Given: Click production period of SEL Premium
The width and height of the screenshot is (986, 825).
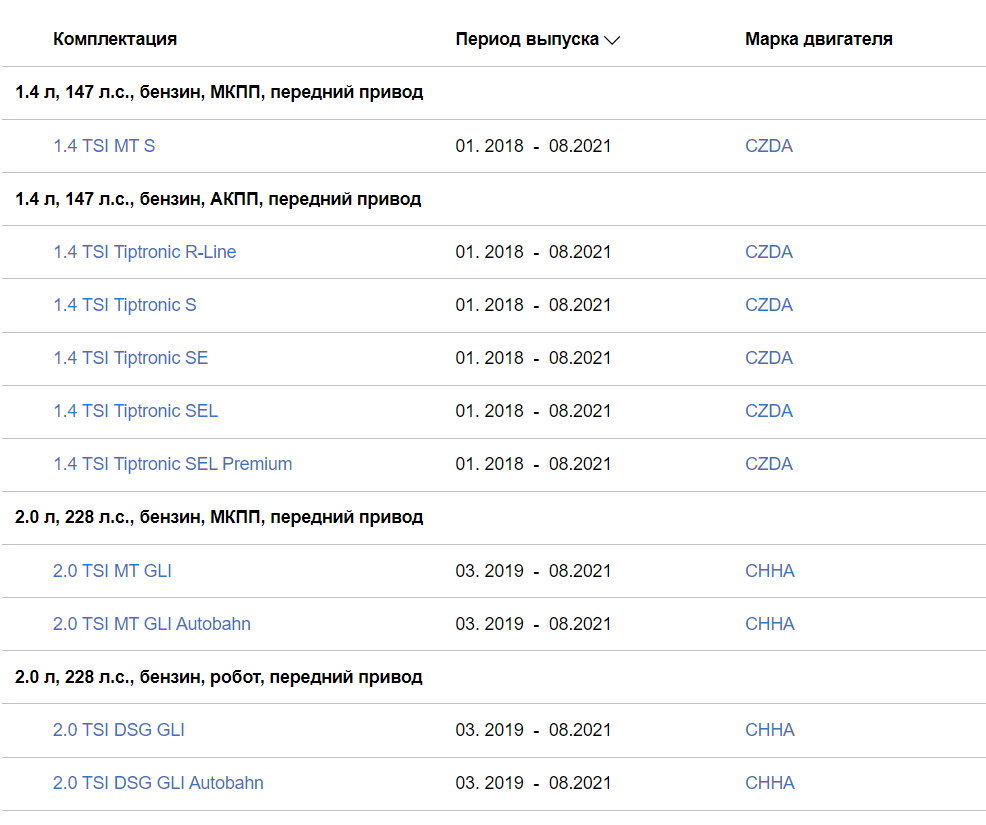Looking at the screenshot, I should point(533,464).
